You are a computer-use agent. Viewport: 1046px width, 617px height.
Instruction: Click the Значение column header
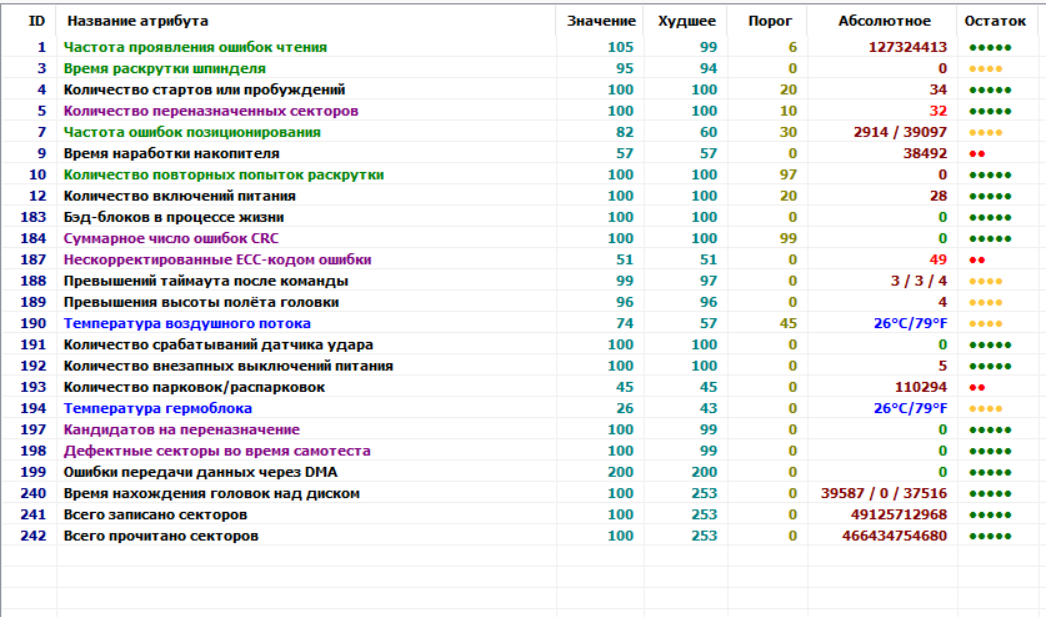point(600,21)
